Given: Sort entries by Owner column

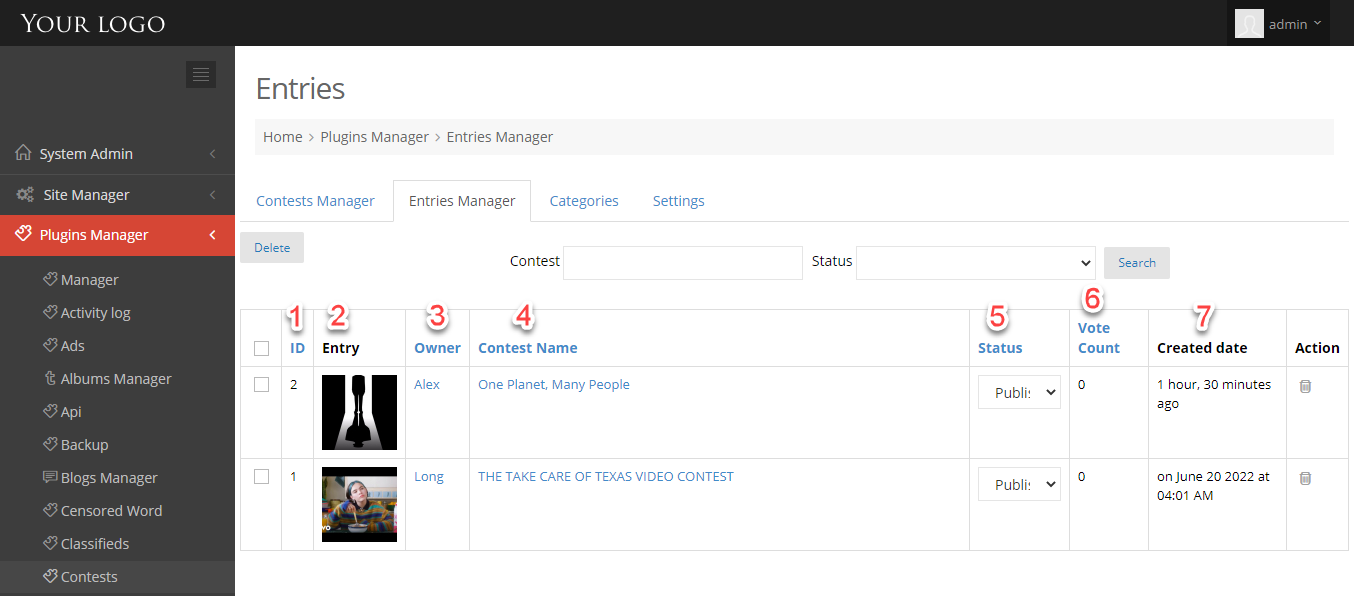Looking at the screenshot, I should point(438,348).
